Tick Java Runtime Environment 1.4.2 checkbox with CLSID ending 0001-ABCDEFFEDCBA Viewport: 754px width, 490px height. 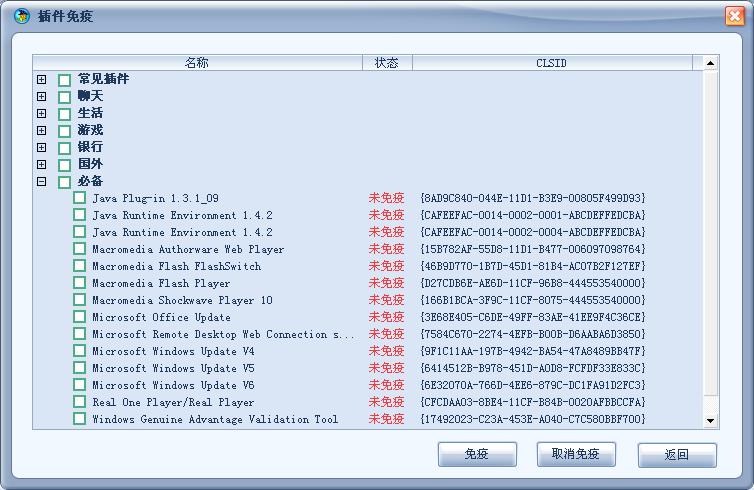coord(80,214)
